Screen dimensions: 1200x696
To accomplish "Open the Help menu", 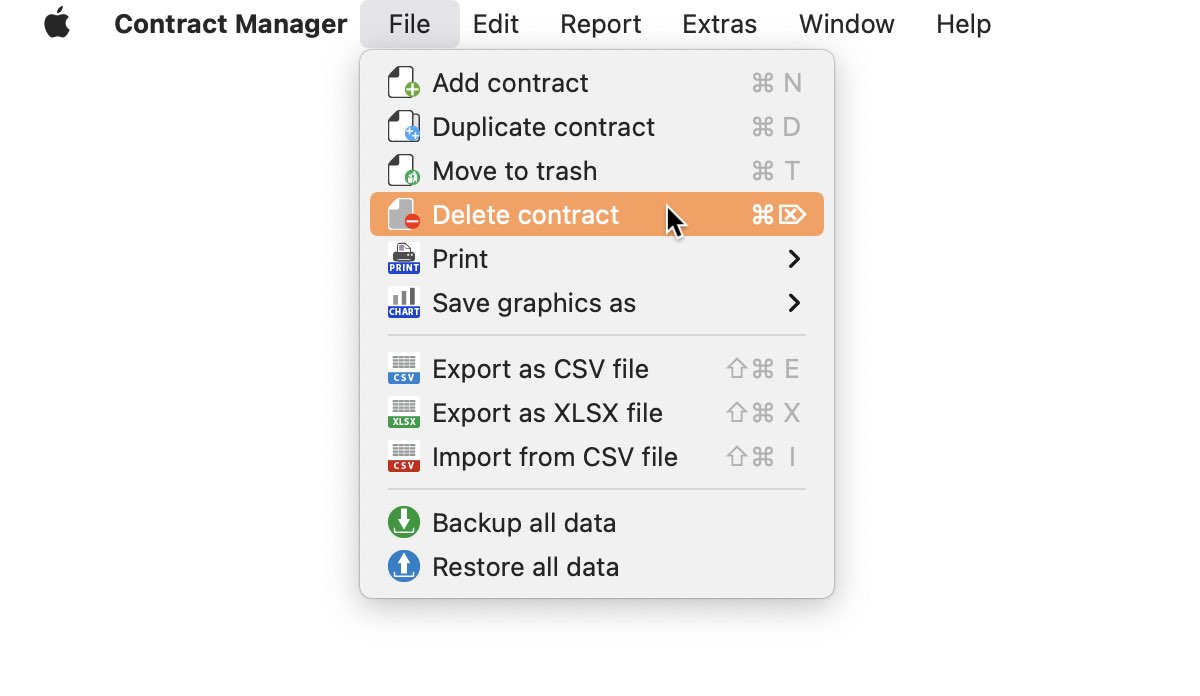I will tap(964, 24).
